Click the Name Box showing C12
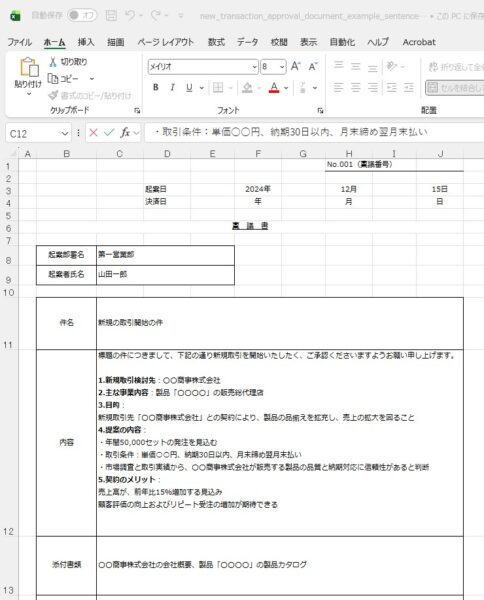The width and height of the screenshot is (484, 600). coord(33,134)
